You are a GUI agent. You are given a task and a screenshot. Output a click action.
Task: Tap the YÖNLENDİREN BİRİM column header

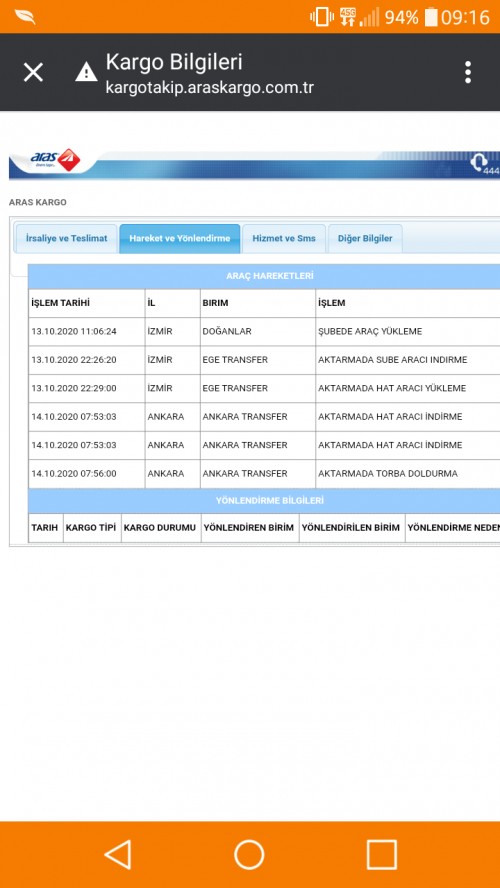point(249,527)
